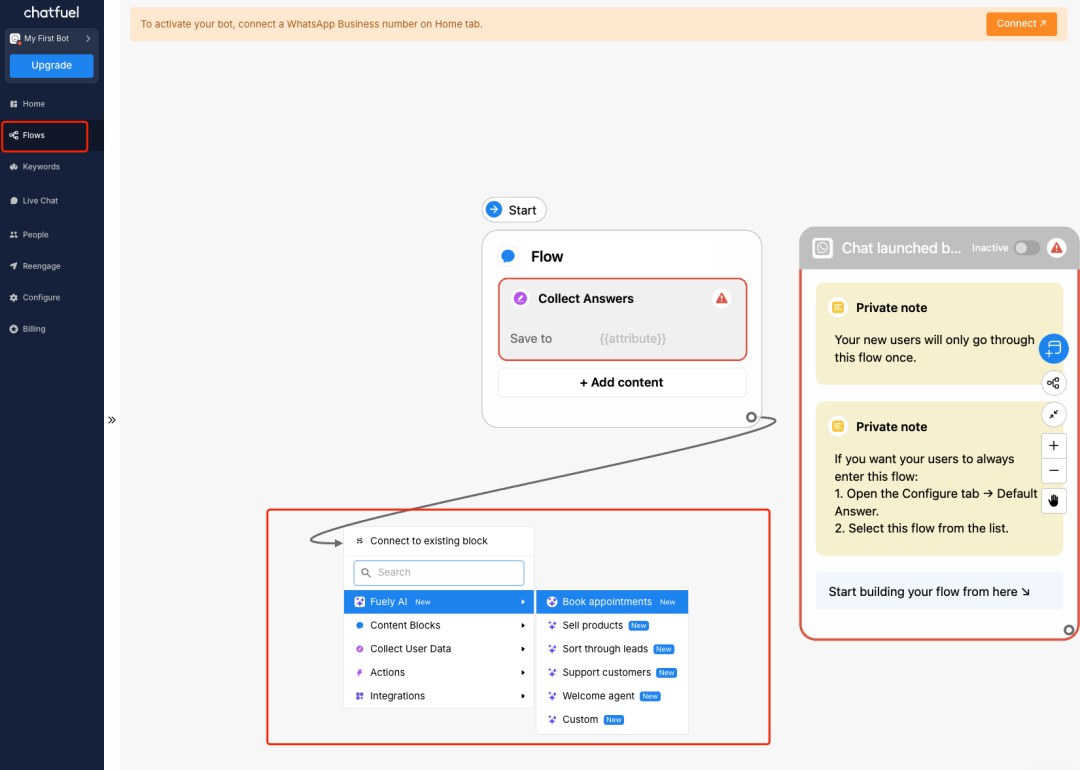This screenshot has width=1080, height=770.
Task: Click the Flow block chat bubble icon
Action: [x=508, y=256]
